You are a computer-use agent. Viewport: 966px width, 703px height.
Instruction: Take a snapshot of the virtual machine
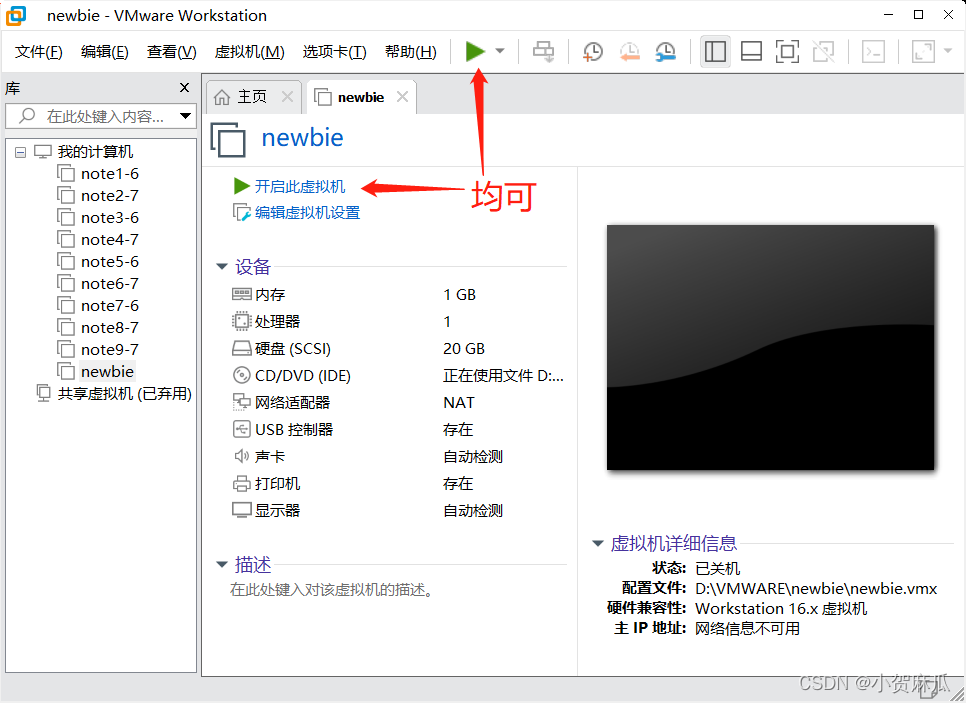click(x=592, y=51)
